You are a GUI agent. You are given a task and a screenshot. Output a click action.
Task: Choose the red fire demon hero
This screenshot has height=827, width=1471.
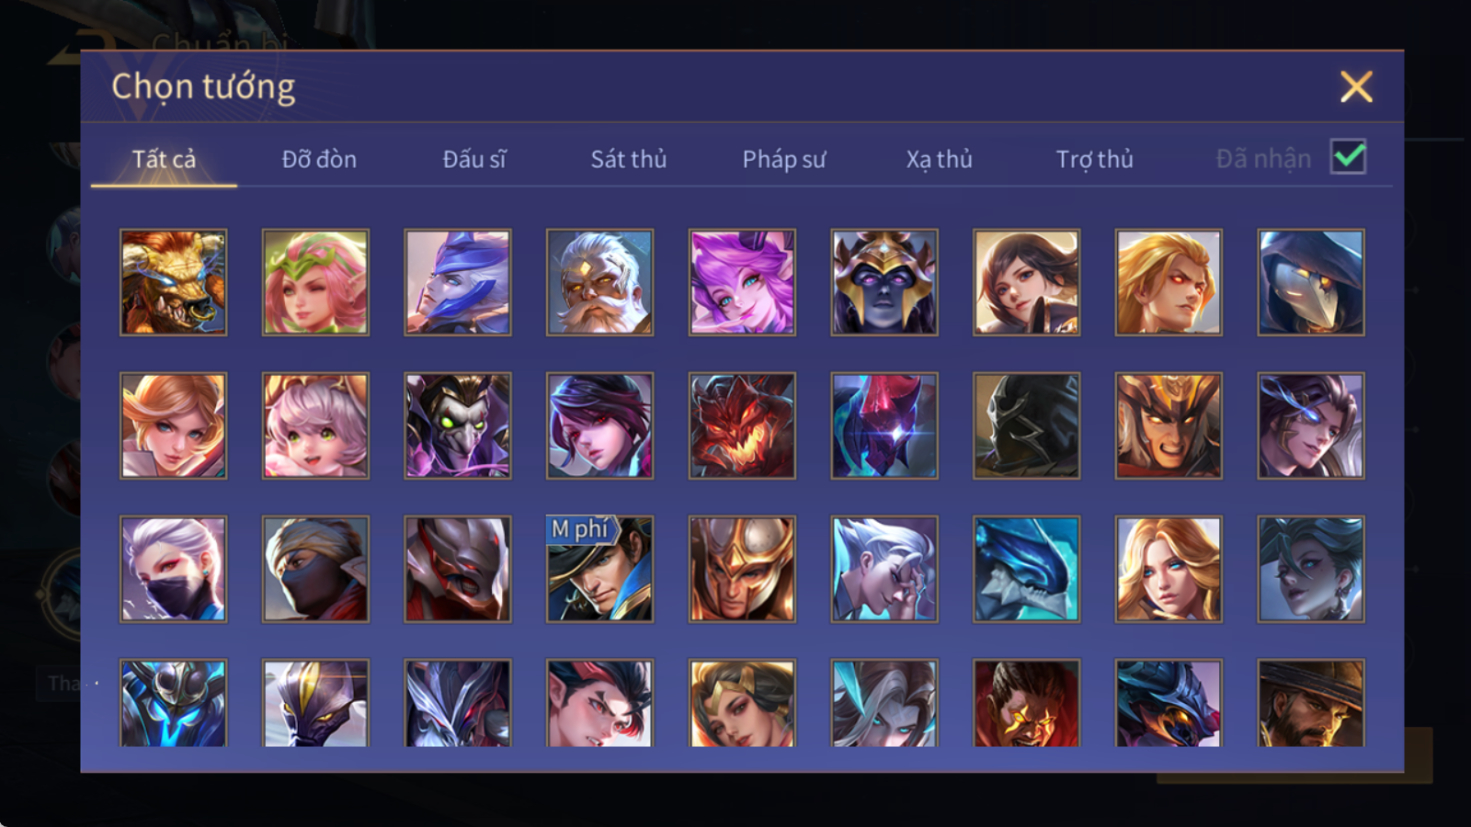pyautogui.click(x=742, y=426)
